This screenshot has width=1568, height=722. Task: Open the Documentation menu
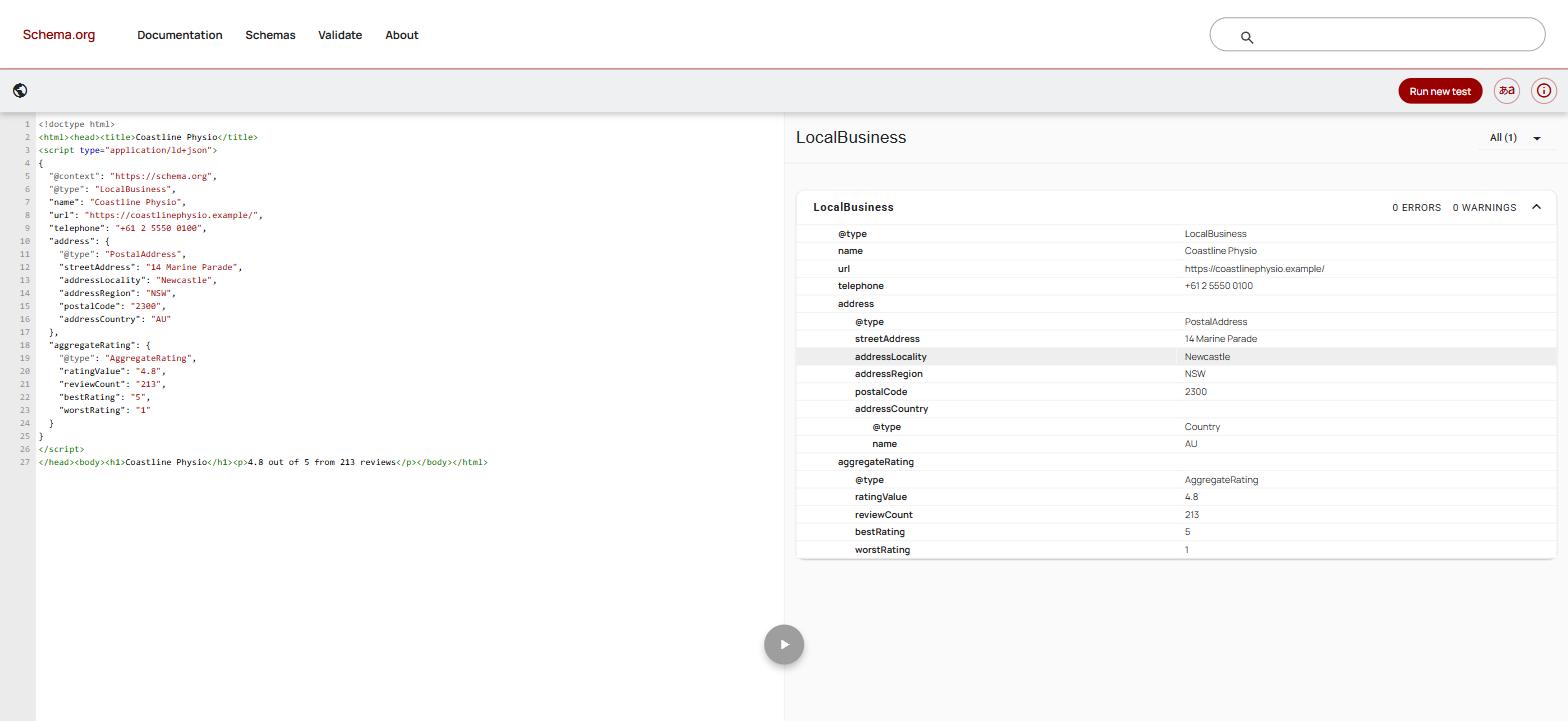(x=180, y=35)
